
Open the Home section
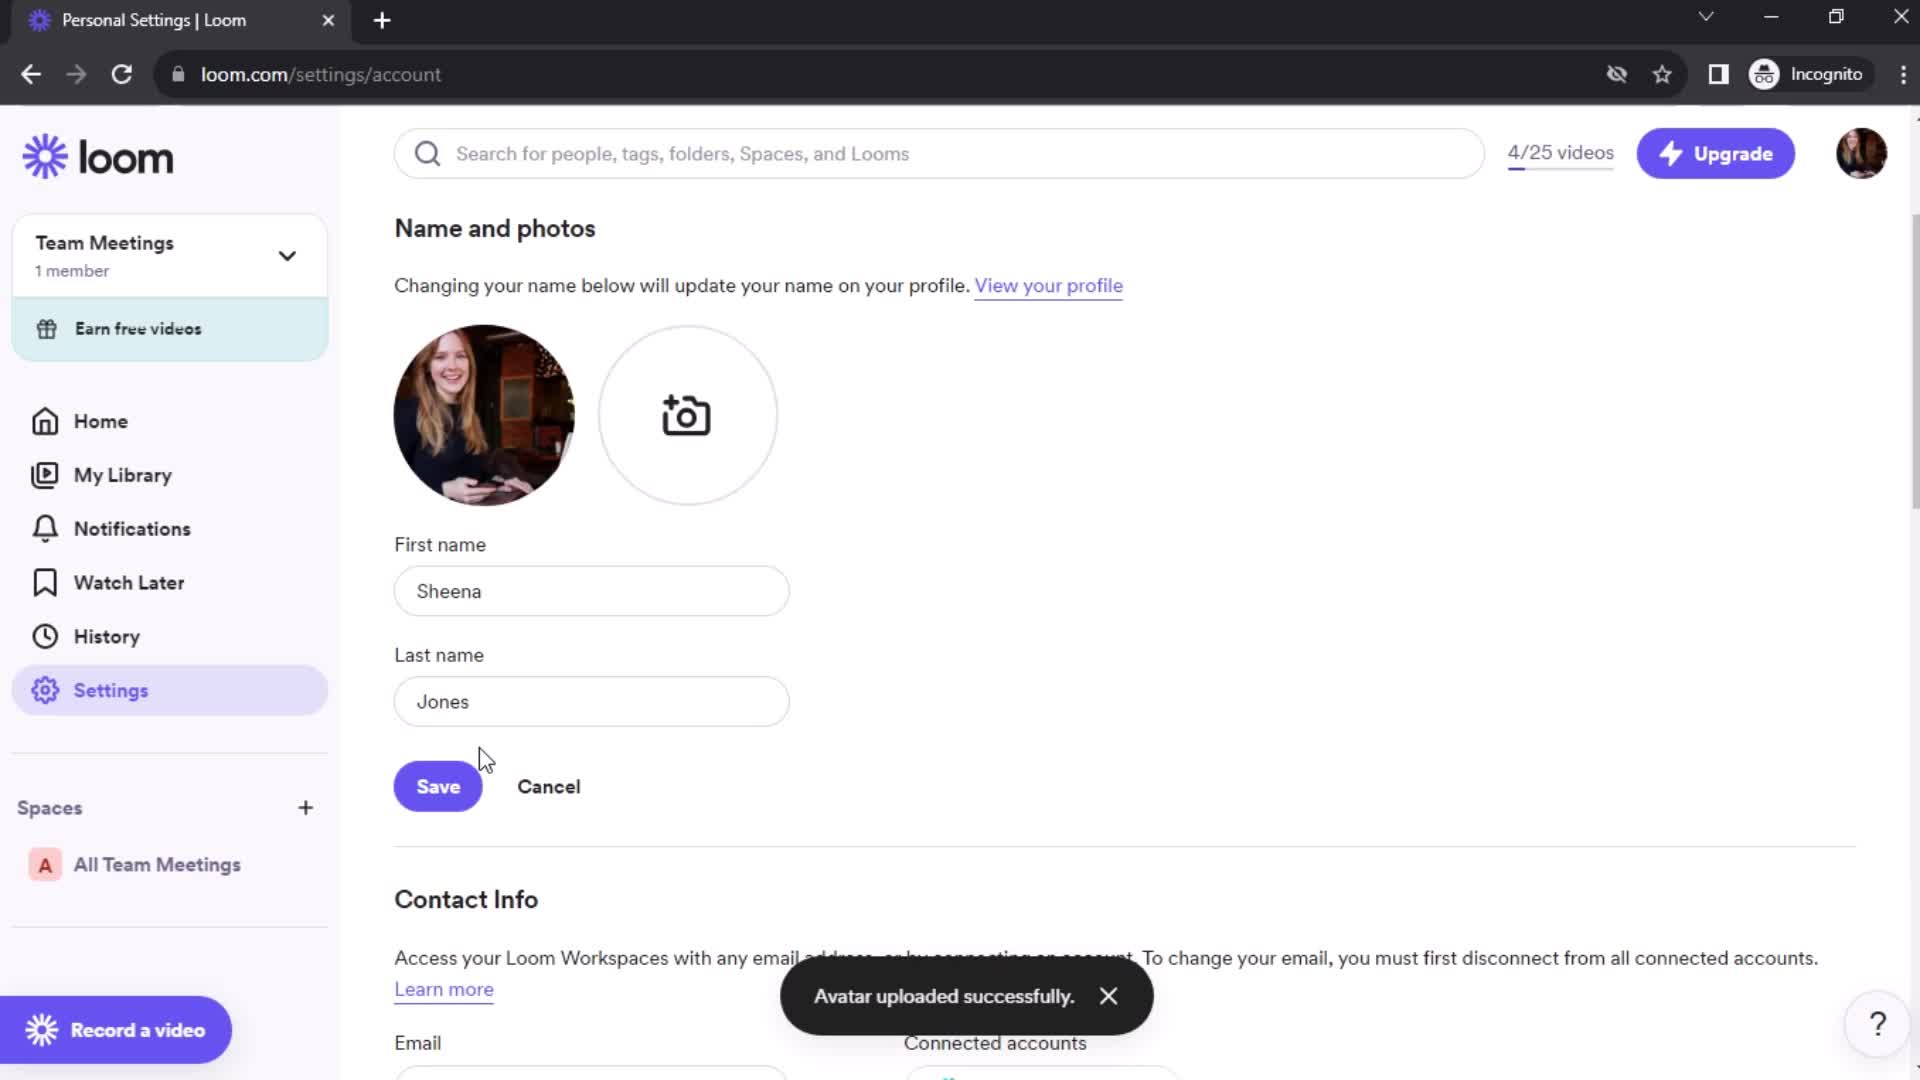pyautogui.click(x=100, y=421)
